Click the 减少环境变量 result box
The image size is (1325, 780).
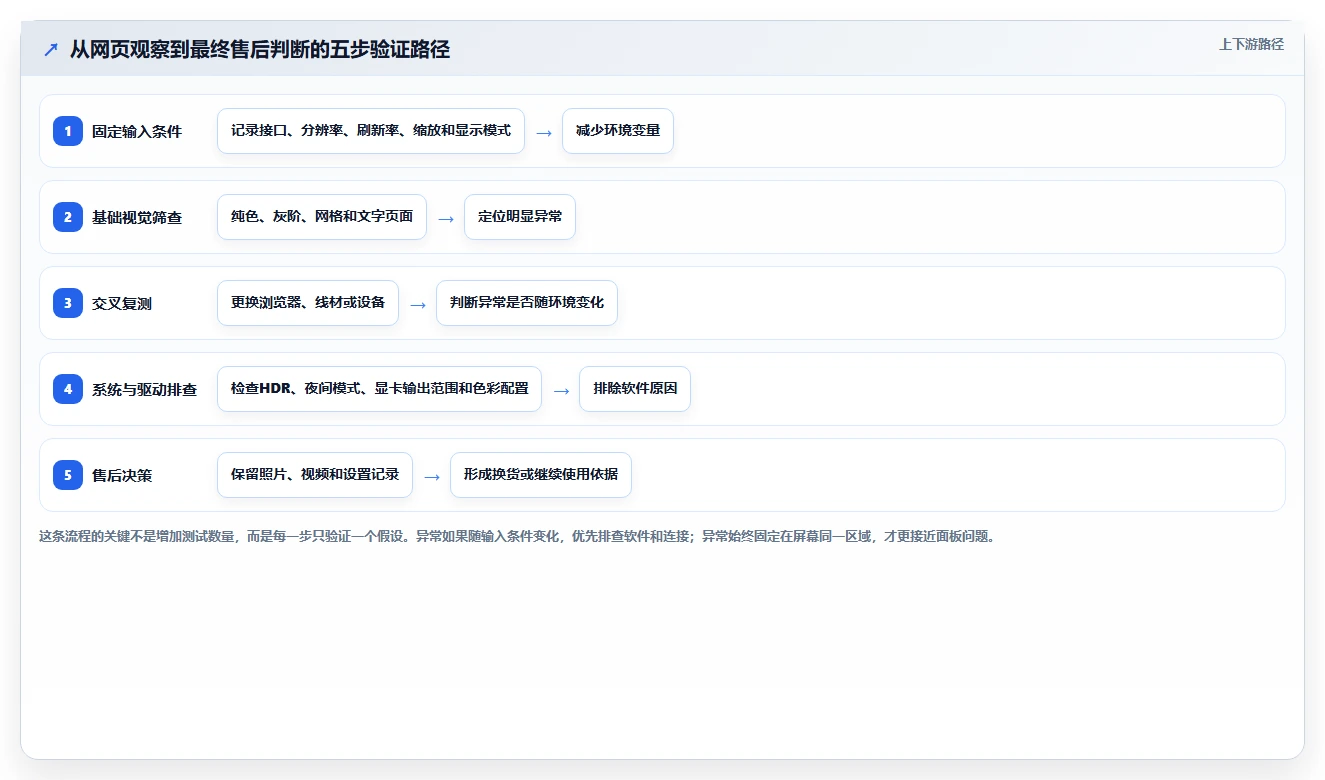point(618,131)
